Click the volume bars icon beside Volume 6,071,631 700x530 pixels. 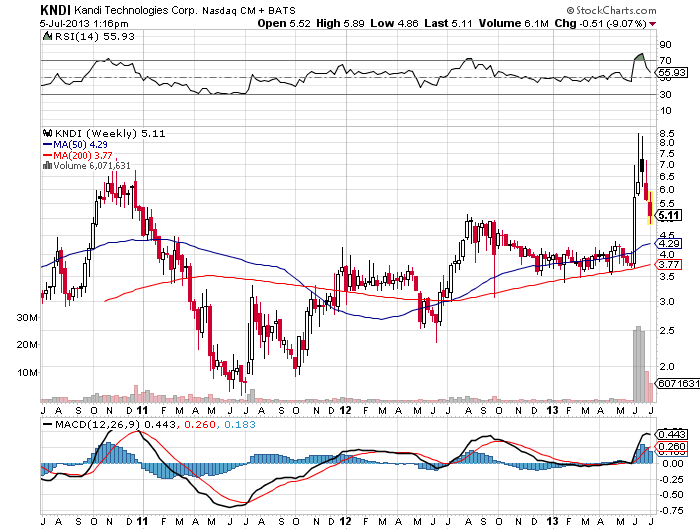tap(47, 166)
